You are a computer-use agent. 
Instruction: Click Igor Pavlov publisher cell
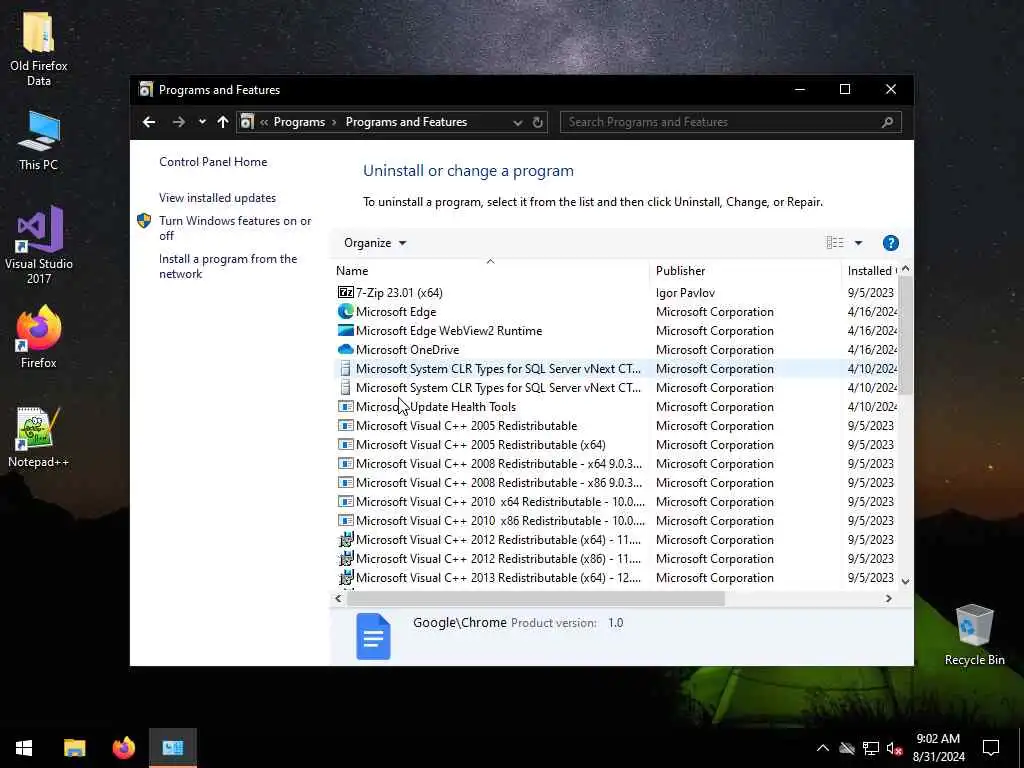click(x=685, y=293)
